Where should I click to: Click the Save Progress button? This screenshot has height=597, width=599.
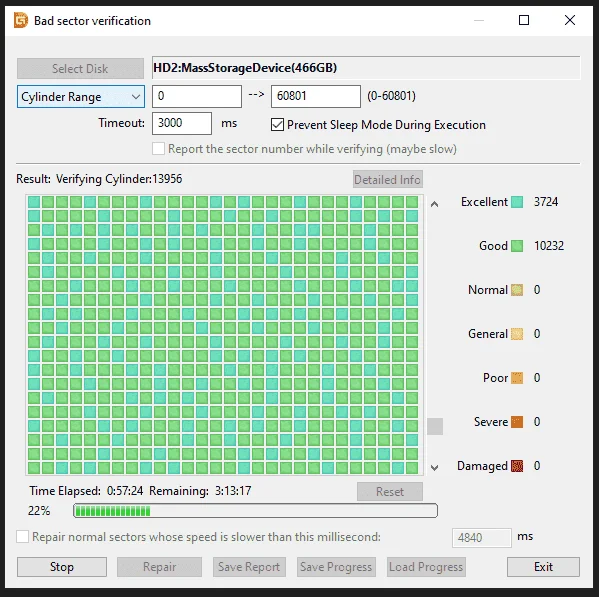point(336,567)
